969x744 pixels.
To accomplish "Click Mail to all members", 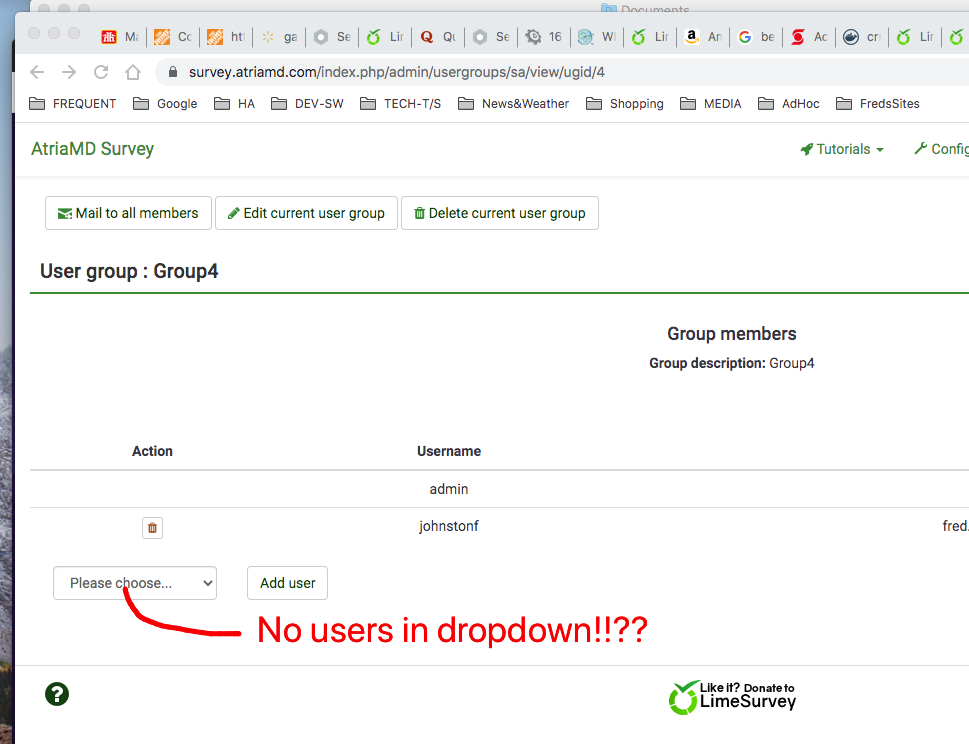I will click(128, 213).
